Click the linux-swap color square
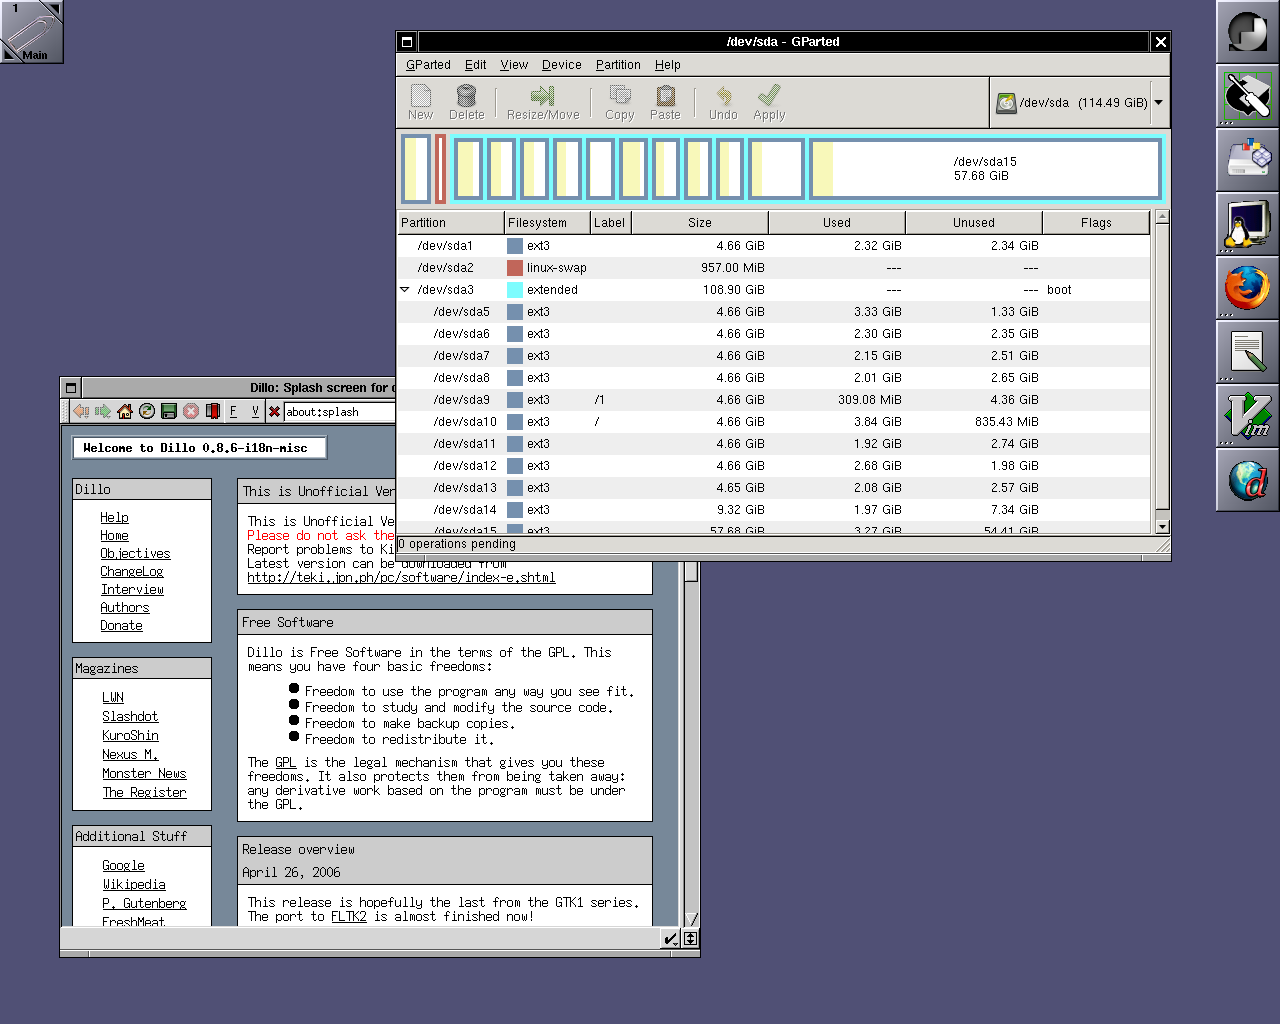Image resolution: width=1280 pixels, height=1024 pixels. [x=515, y=268]
